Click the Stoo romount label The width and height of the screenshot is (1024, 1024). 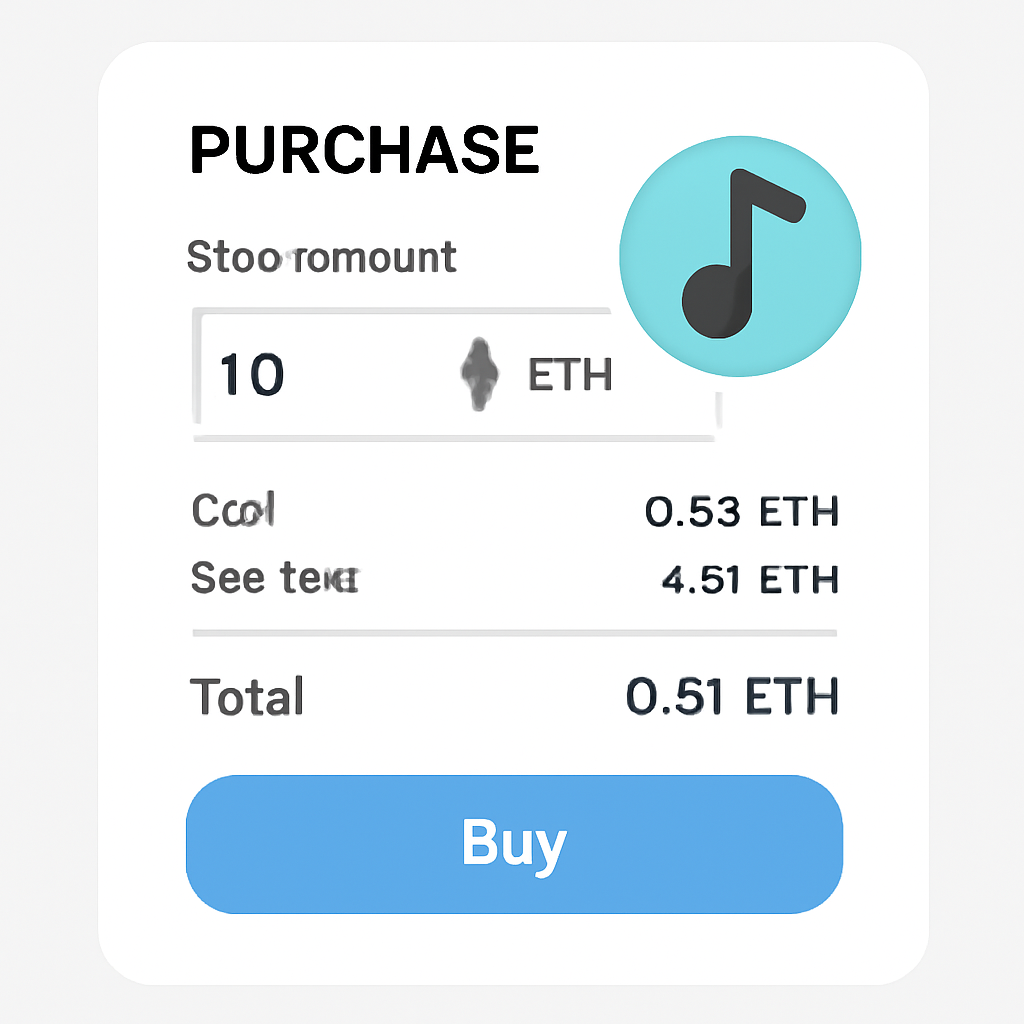[x=322, y=257]
